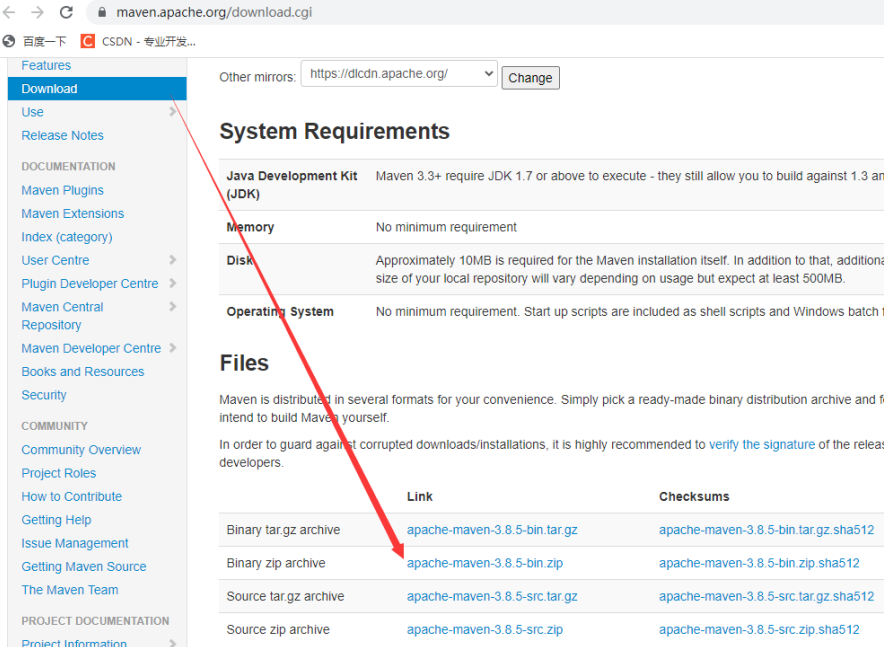Image resolution: width=884 pixels, height=647 pixels.
Task: Open the apache-maven-3.8.5-bin.zip.sha512 checksum
Action: pyautogui.click(x=758, y=563)
